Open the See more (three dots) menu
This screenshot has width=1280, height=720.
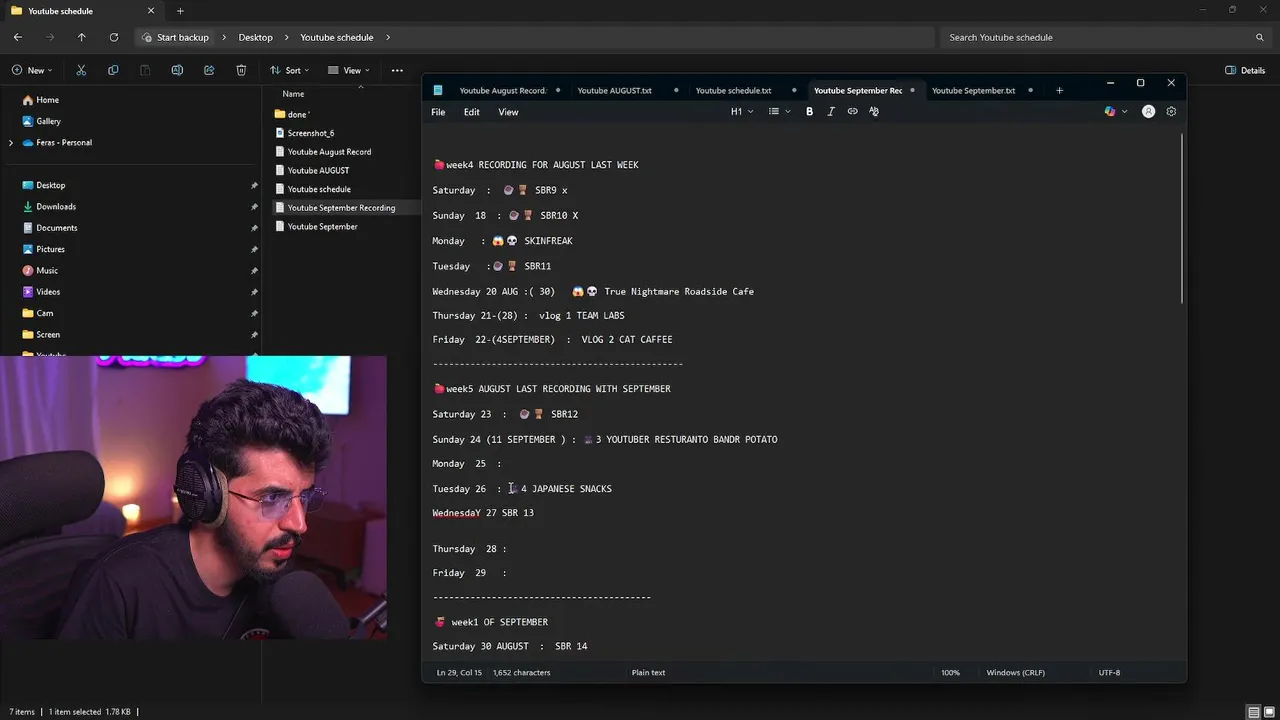(397, 70)
